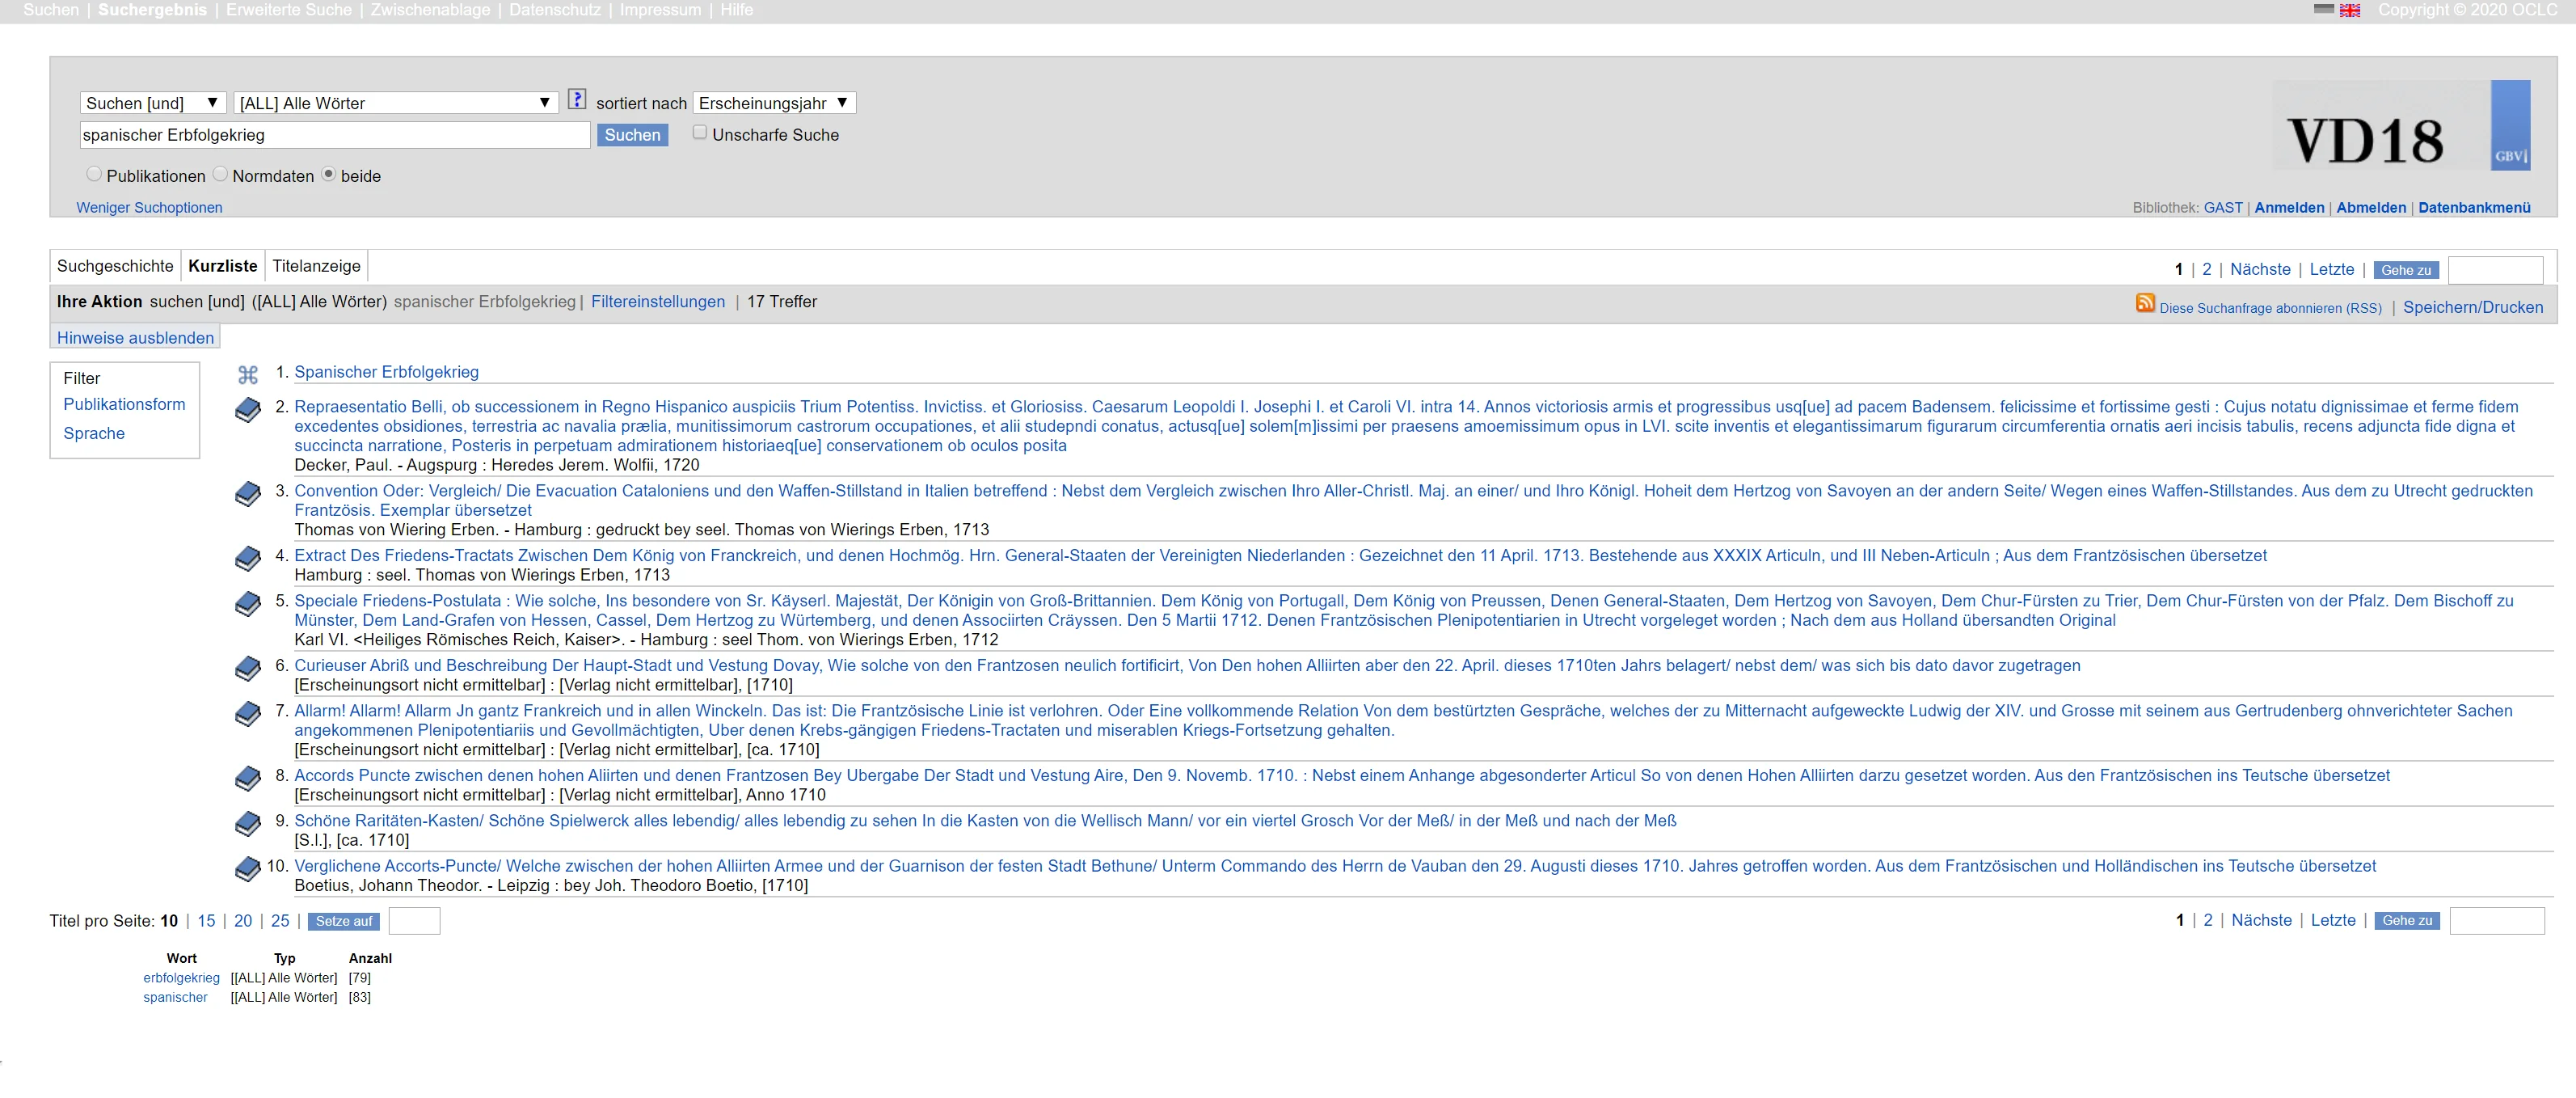Click the book icon beside result 4
The width and height of the screenshot is (2576, 1098).
(x=248, y=559)
